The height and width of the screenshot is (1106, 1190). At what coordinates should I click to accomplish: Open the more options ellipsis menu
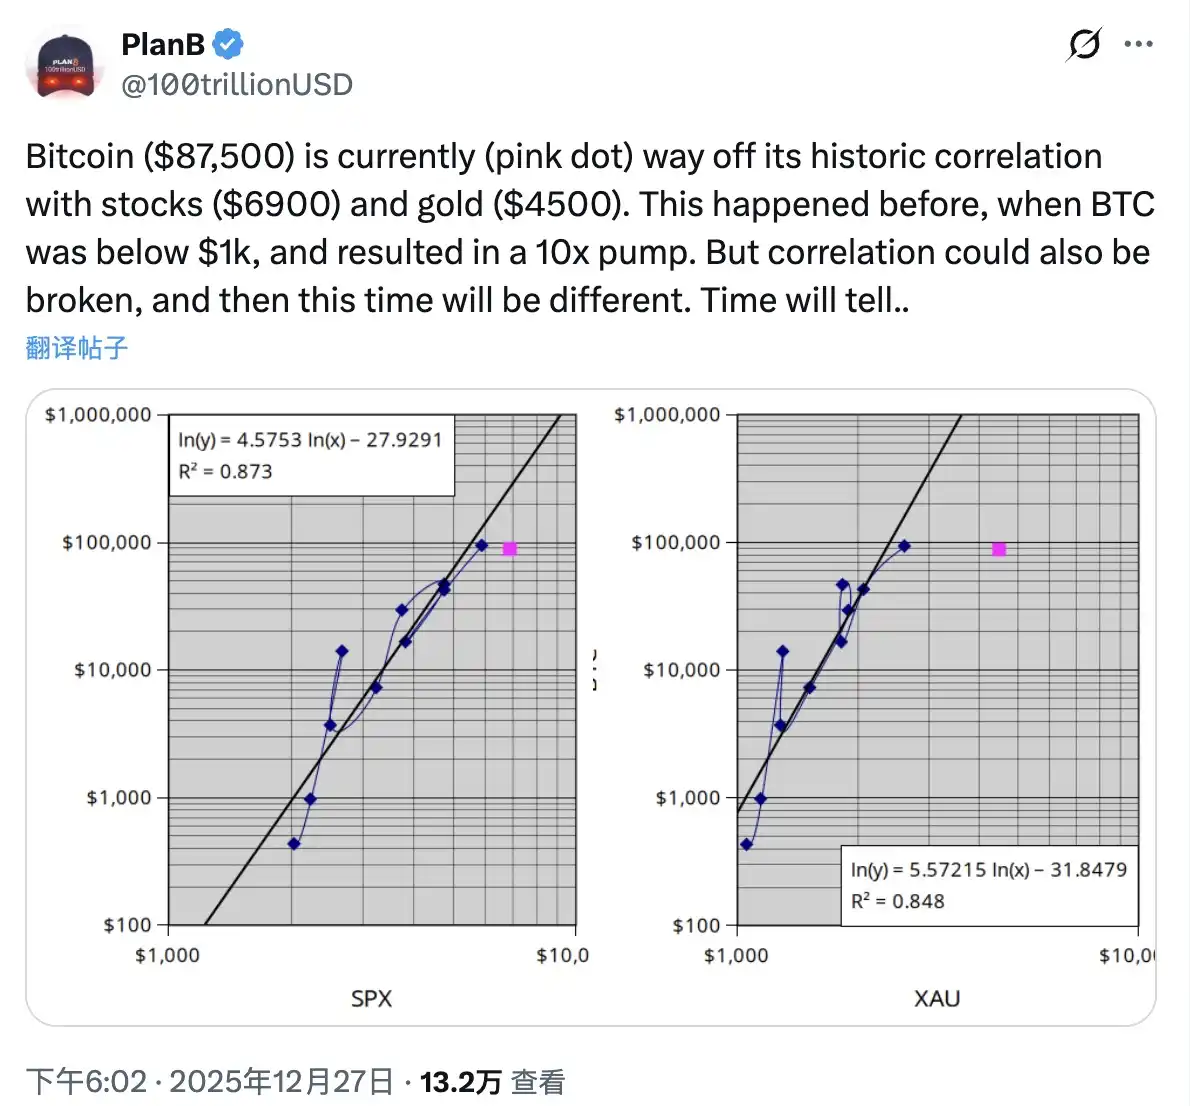pyautogui.click(x=1139, y=44)
